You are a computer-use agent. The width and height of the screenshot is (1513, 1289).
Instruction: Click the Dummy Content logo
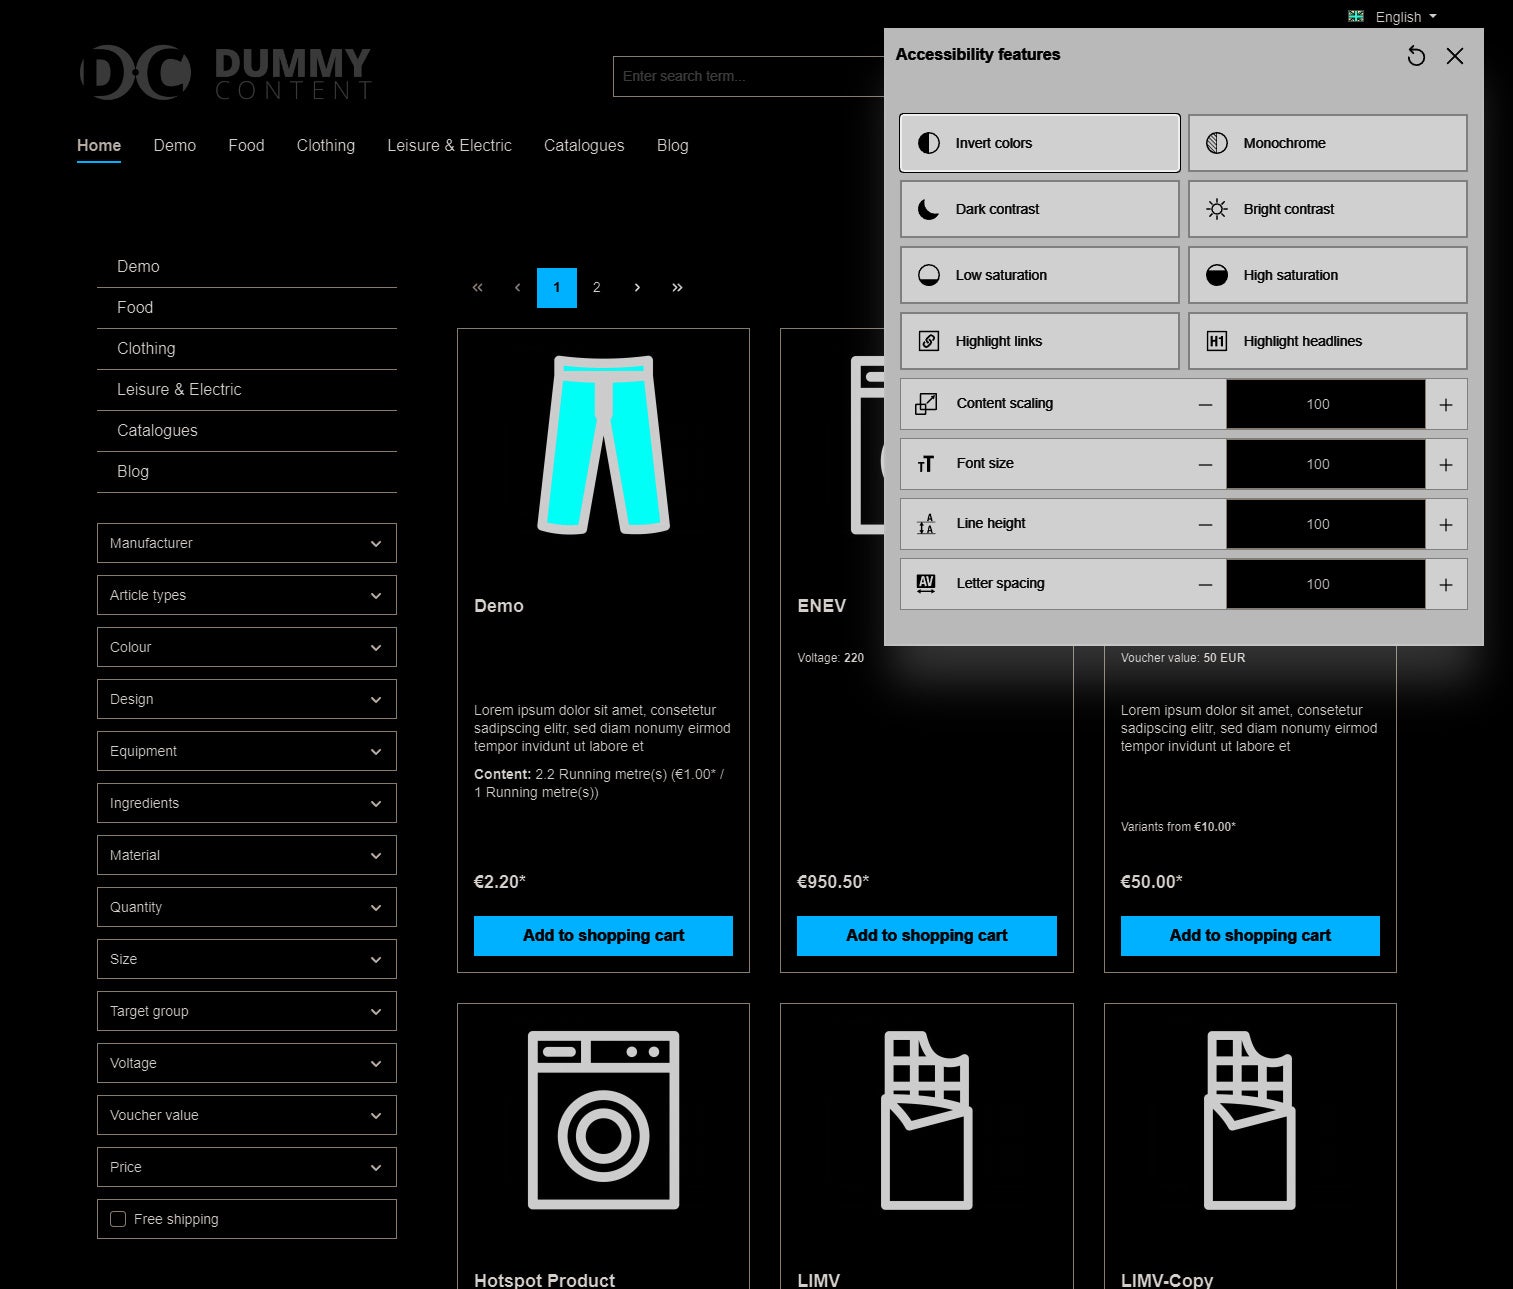225,73
